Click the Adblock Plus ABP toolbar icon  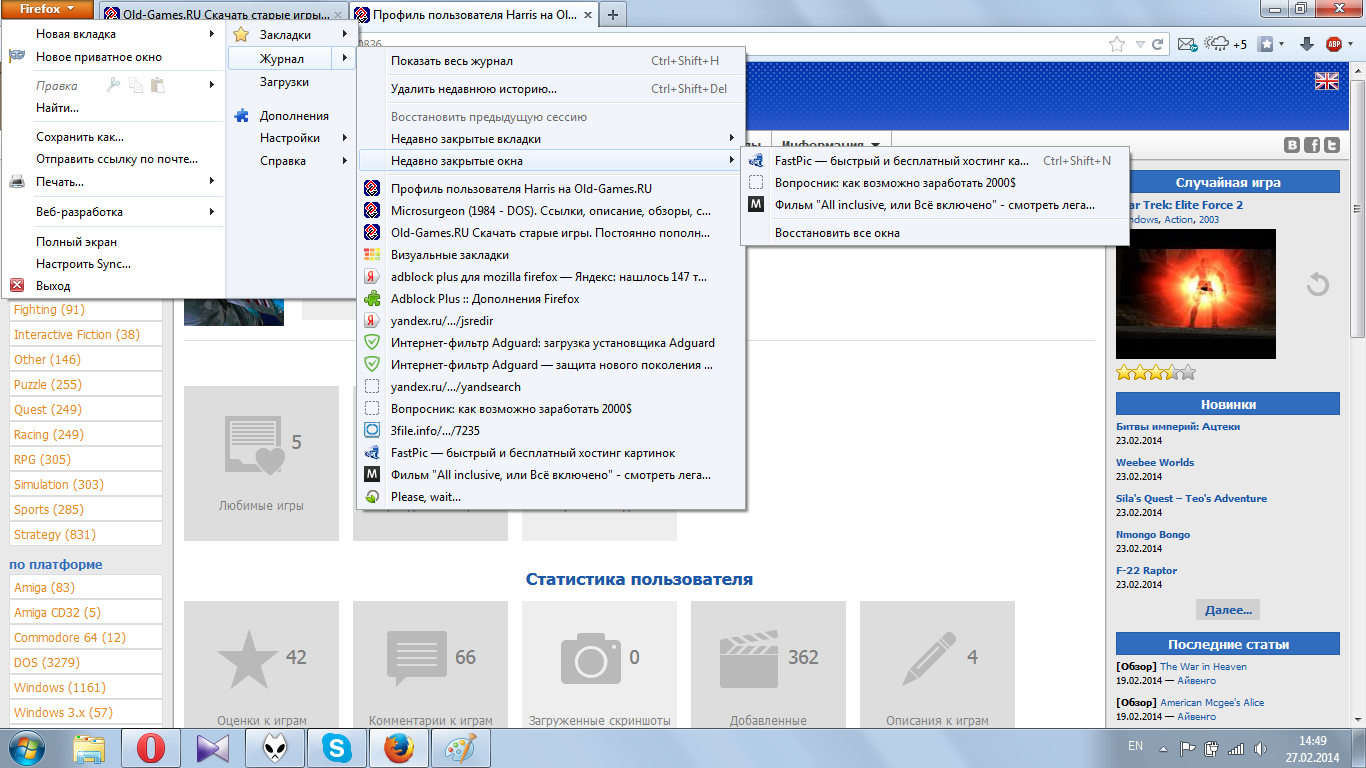pos(1334,44)
